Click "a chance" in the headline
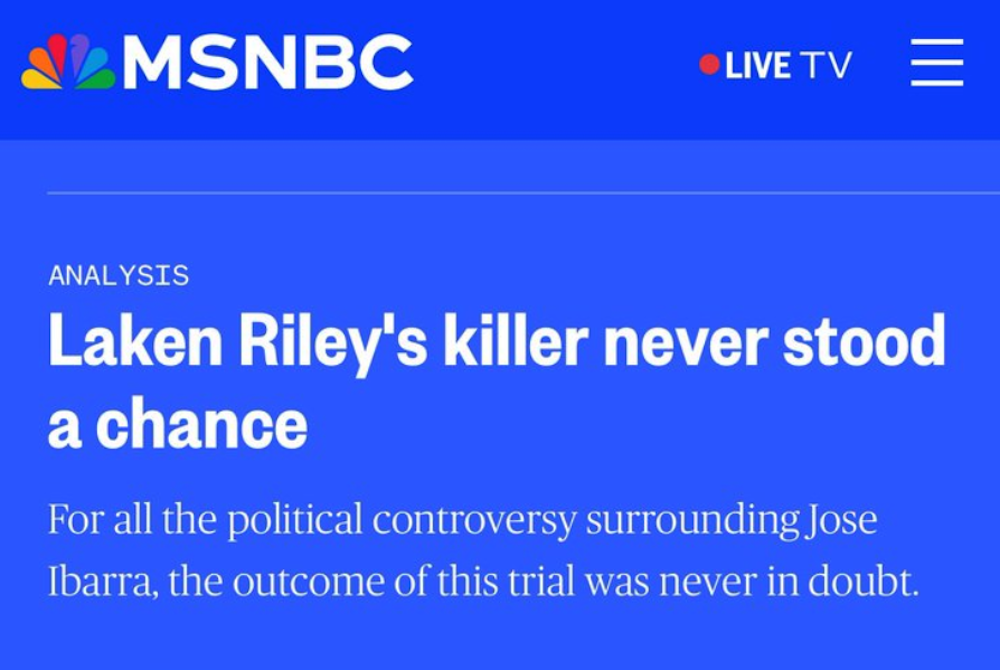This screenshot has height=670, width=1000. (178, 425)
